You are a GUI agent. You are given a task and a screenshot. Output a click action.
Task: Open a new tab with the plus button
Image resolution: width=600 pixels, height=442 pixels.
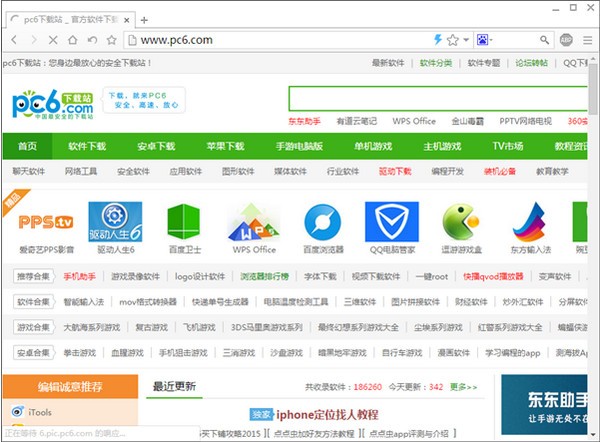point(144,19)
